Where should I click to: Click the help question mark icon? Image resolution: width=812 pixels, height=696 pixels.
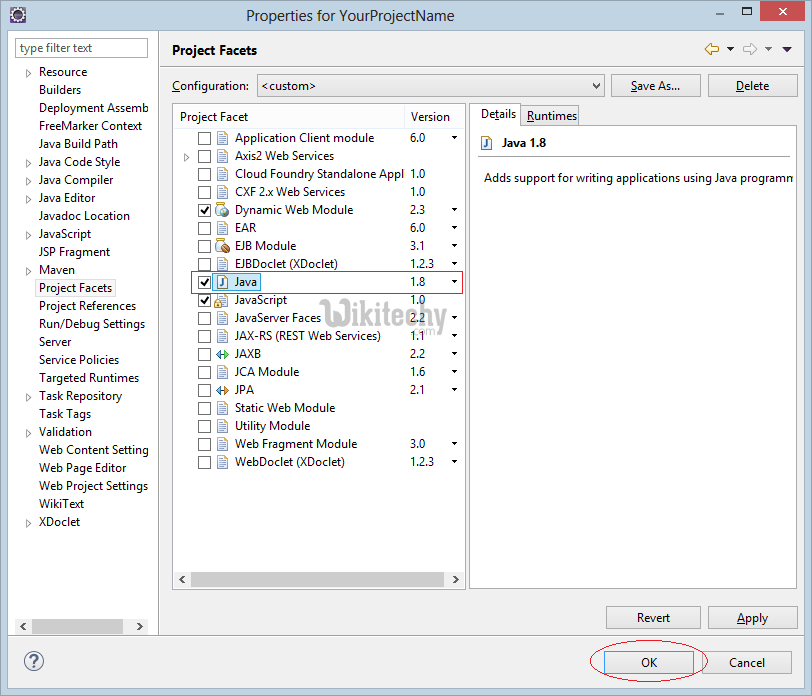pos(34,661)
